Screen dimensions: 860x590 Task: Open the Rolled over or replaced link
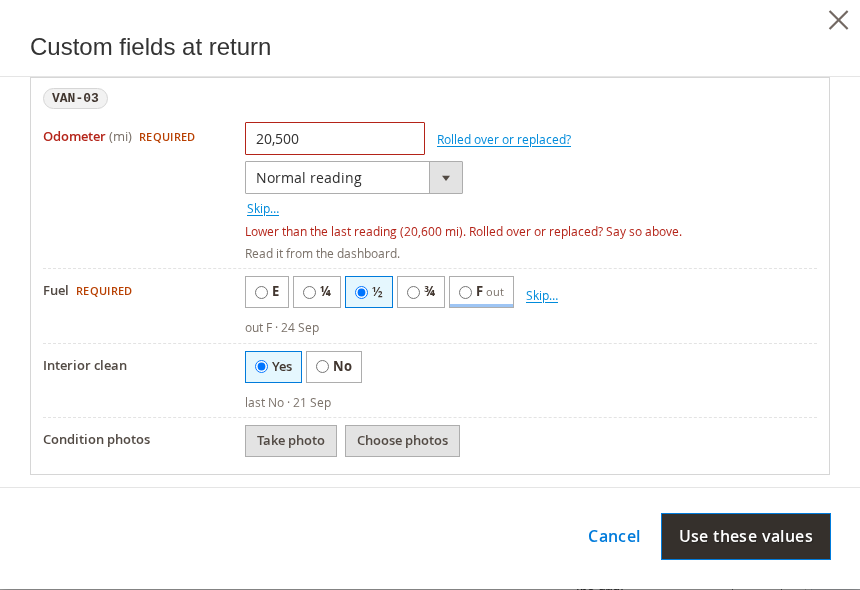[x=504, y=139]
